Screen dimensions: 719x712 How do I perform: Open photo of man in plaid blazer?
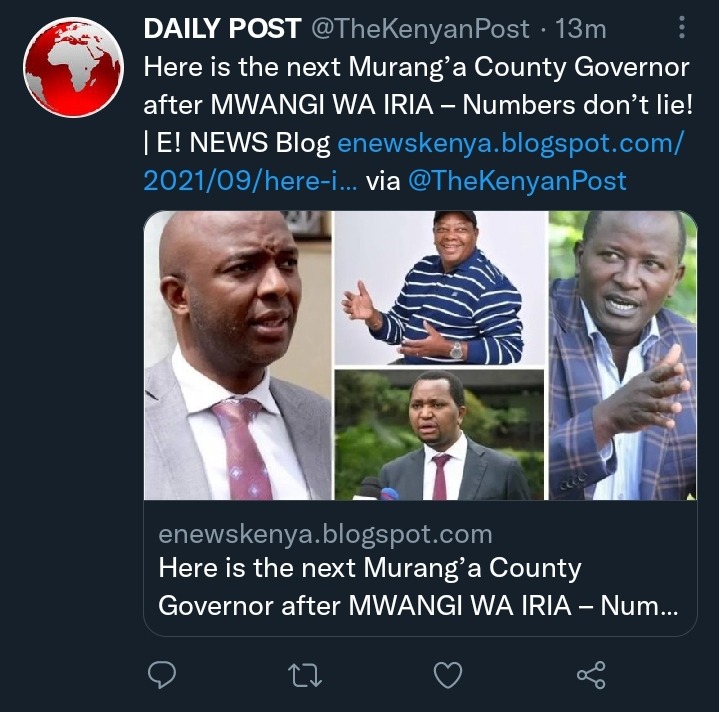tap(623, 355)
